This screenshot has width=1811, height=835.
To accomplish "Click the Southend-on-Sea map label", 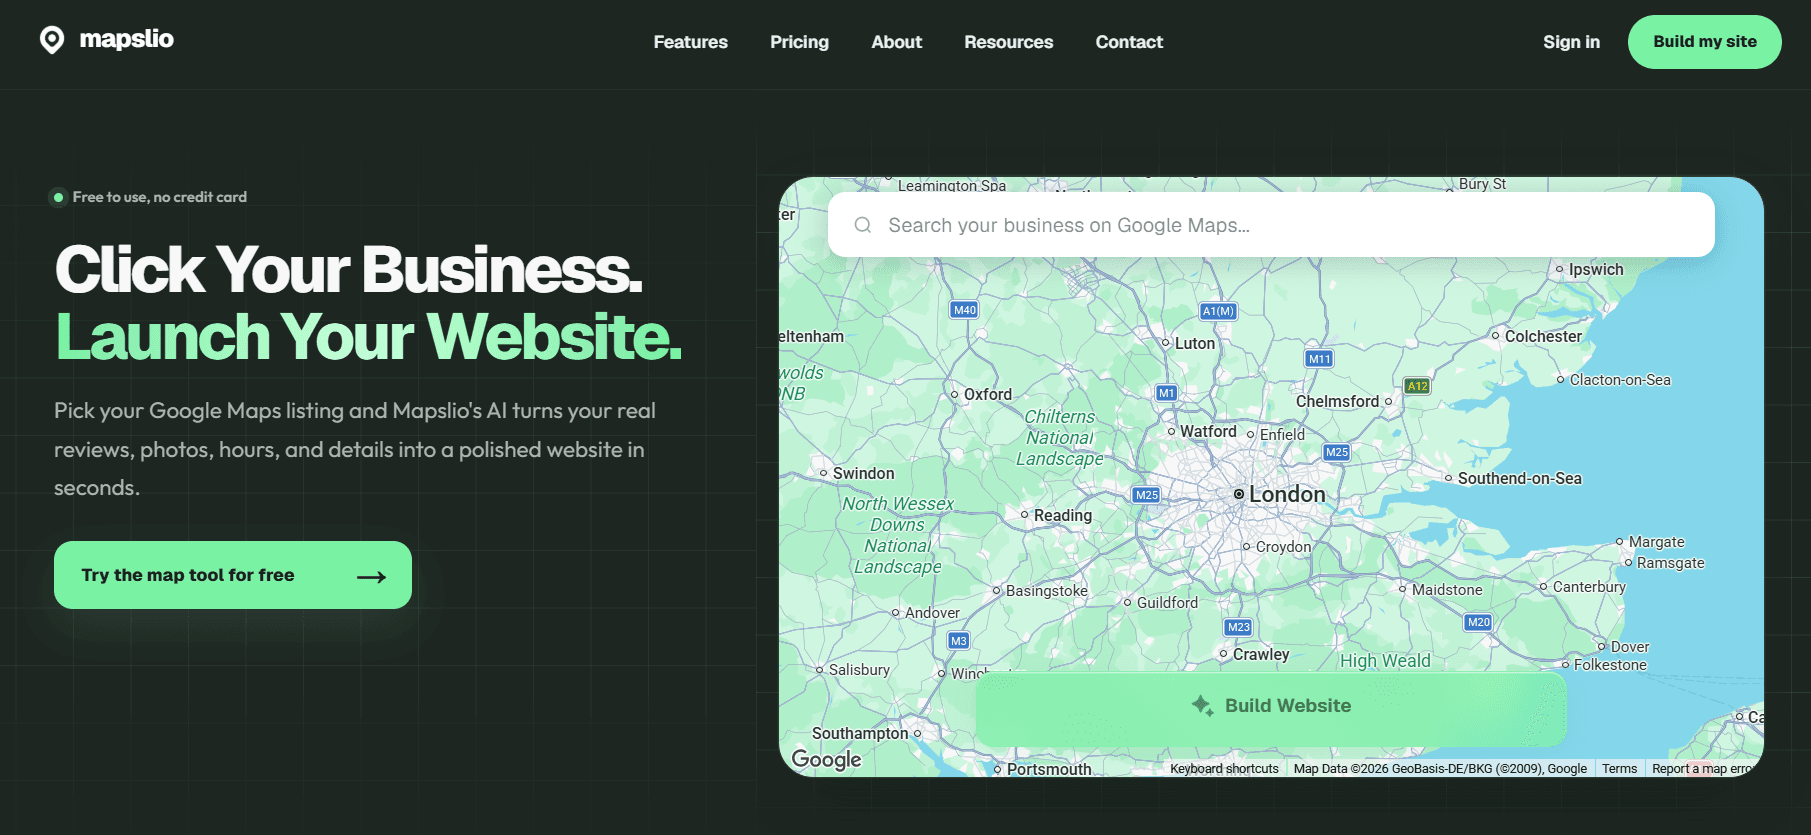I will [1519, 478].
